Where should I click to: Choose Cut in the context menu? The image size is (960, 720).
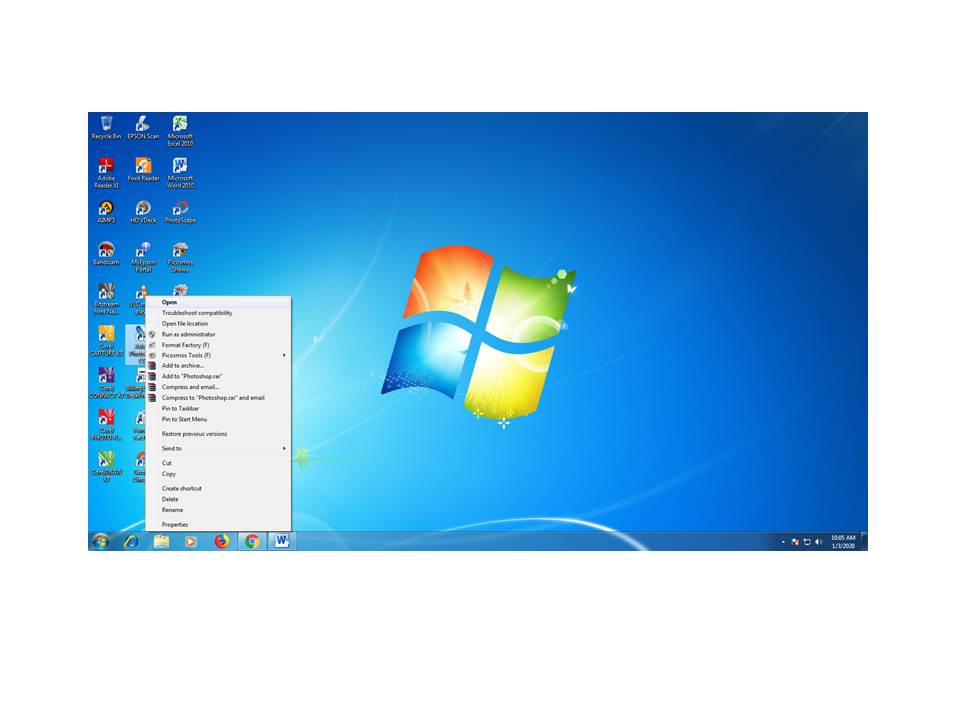(218, 463)
